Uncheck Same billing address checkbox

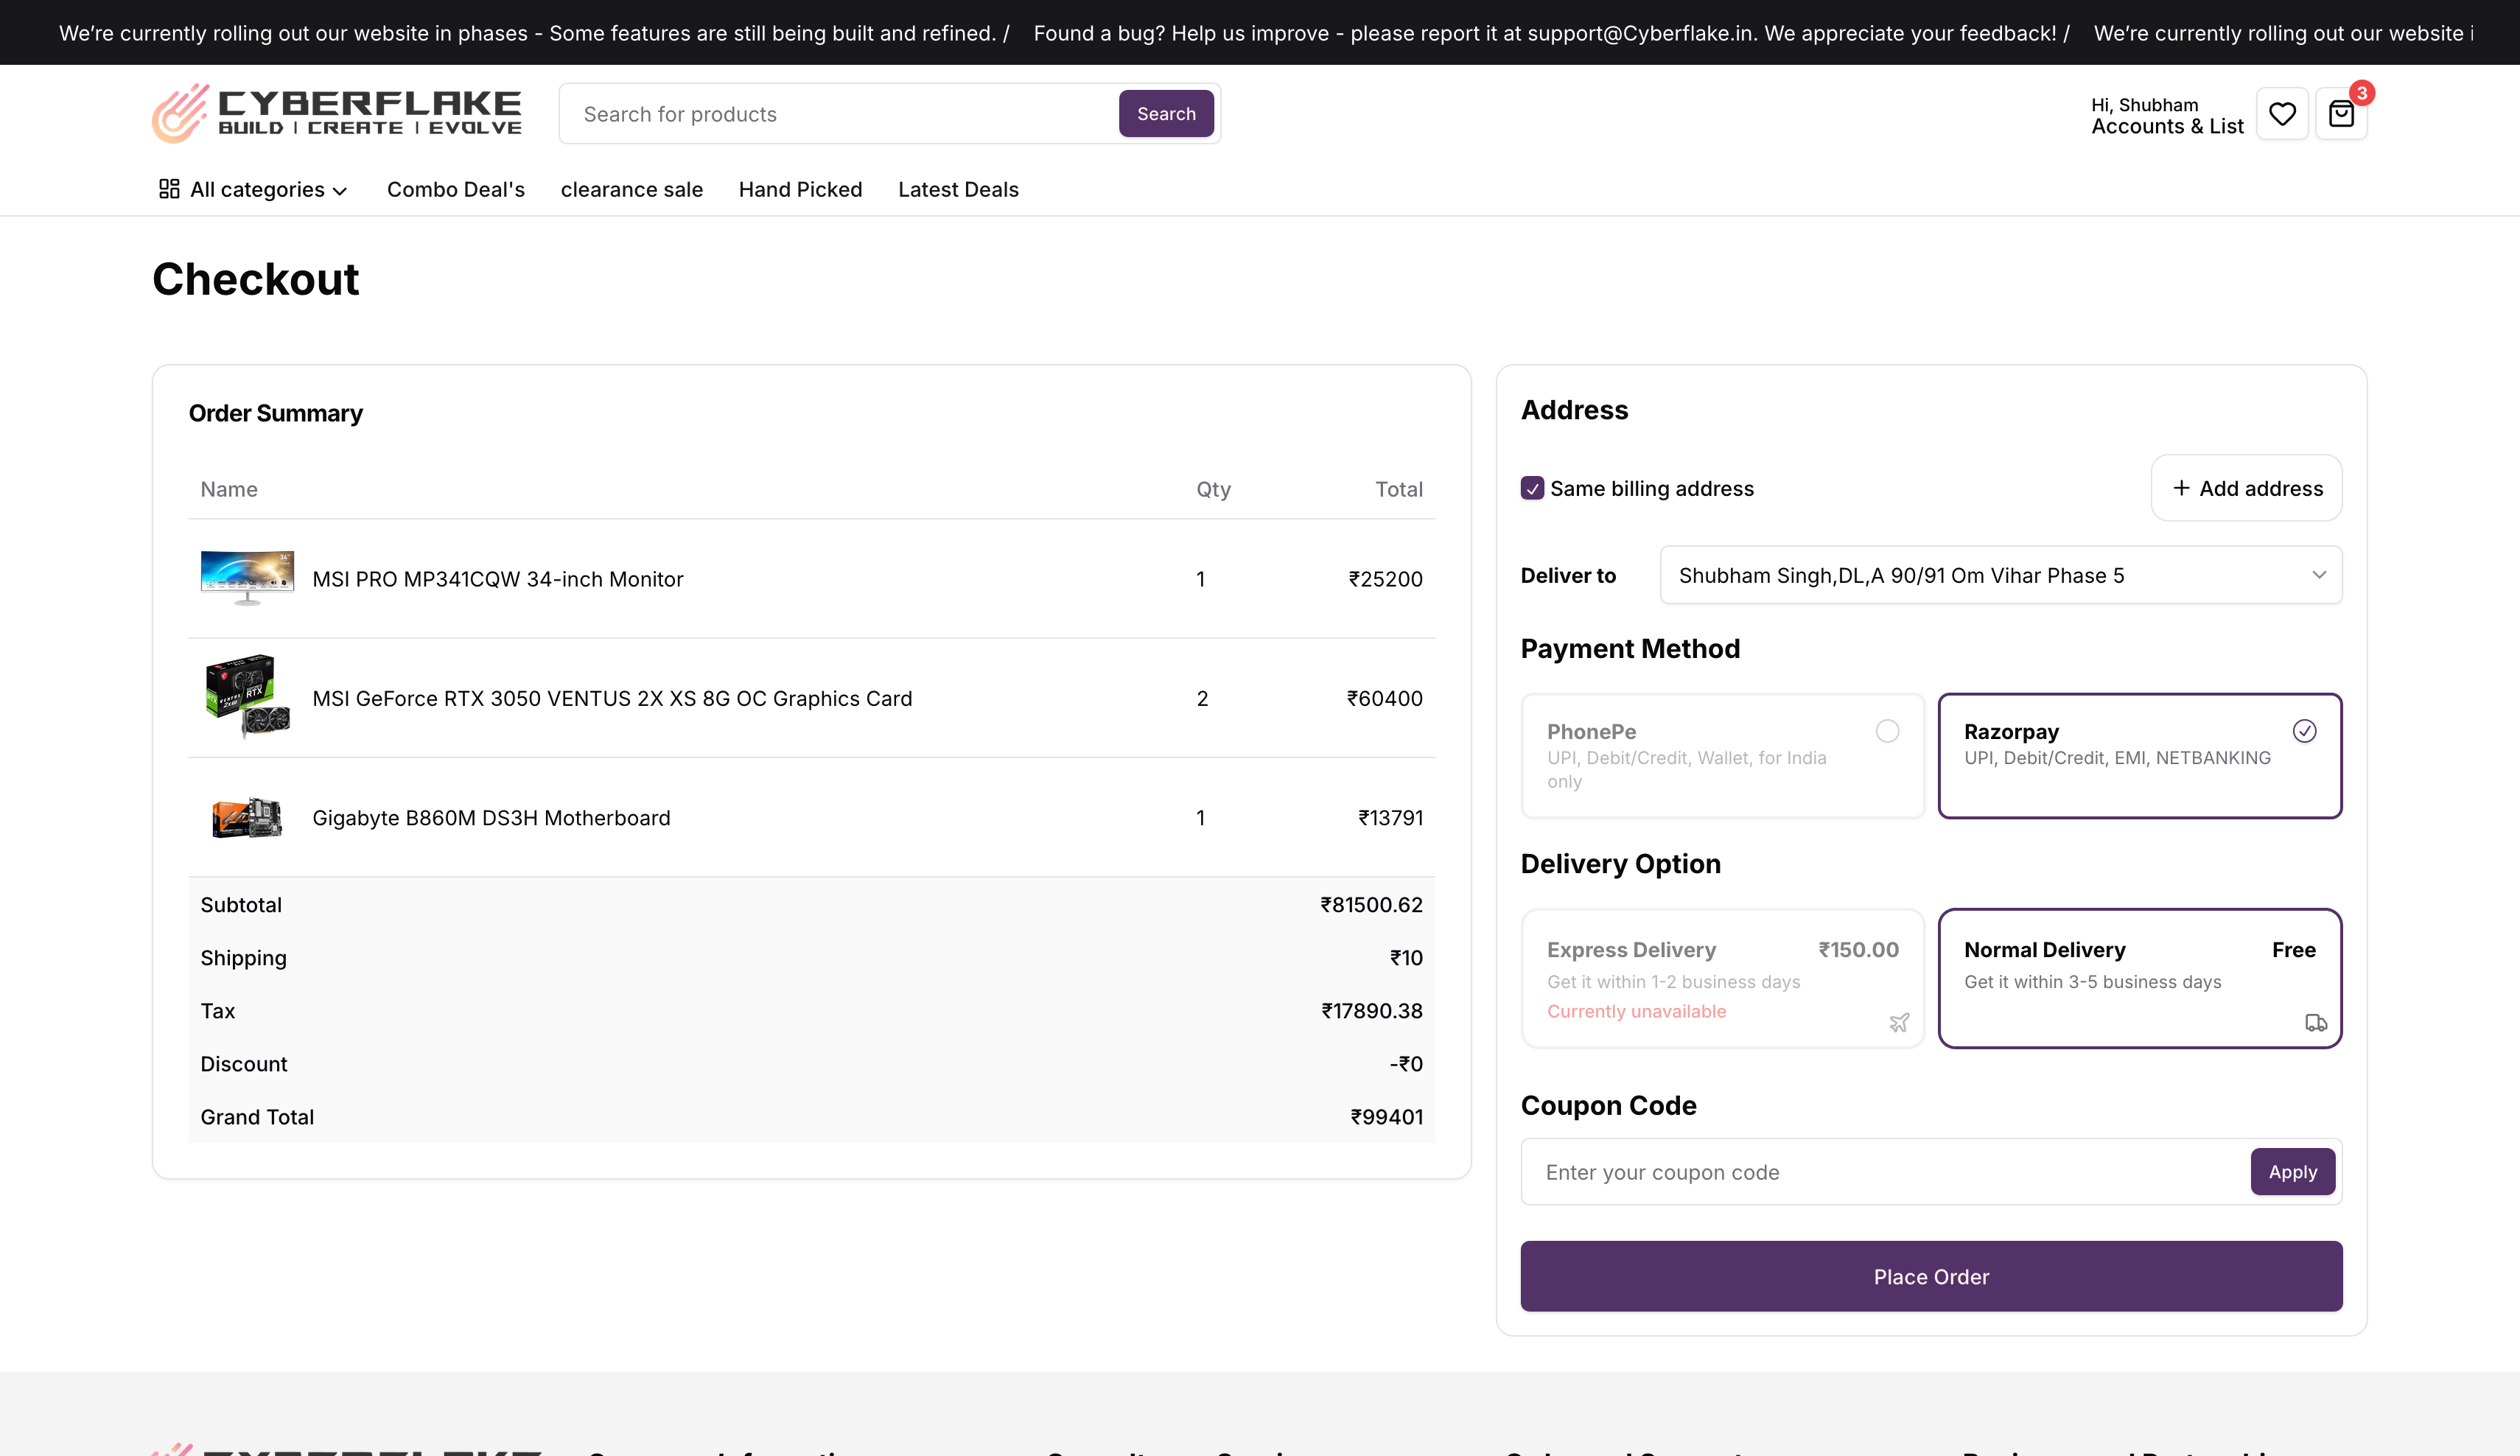coord(1532,488)
